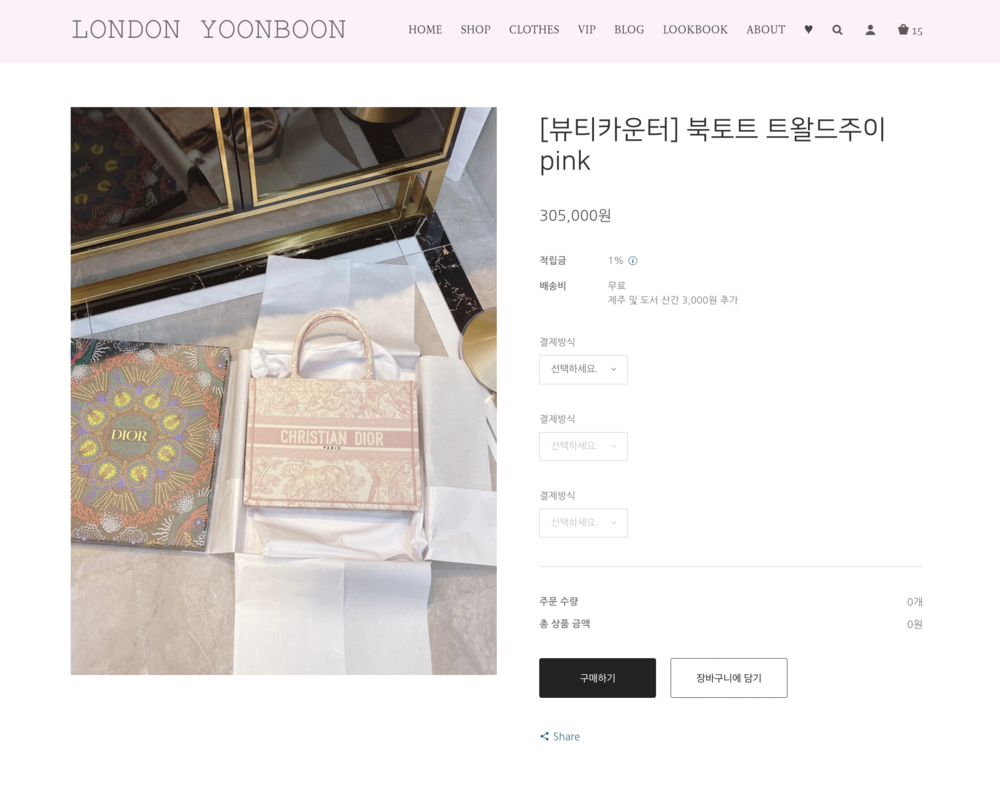This screenshot has height=794, width=1000.
Task: Open the ABOUT menu
Action: pyautogui.click(x=765, y=29)
